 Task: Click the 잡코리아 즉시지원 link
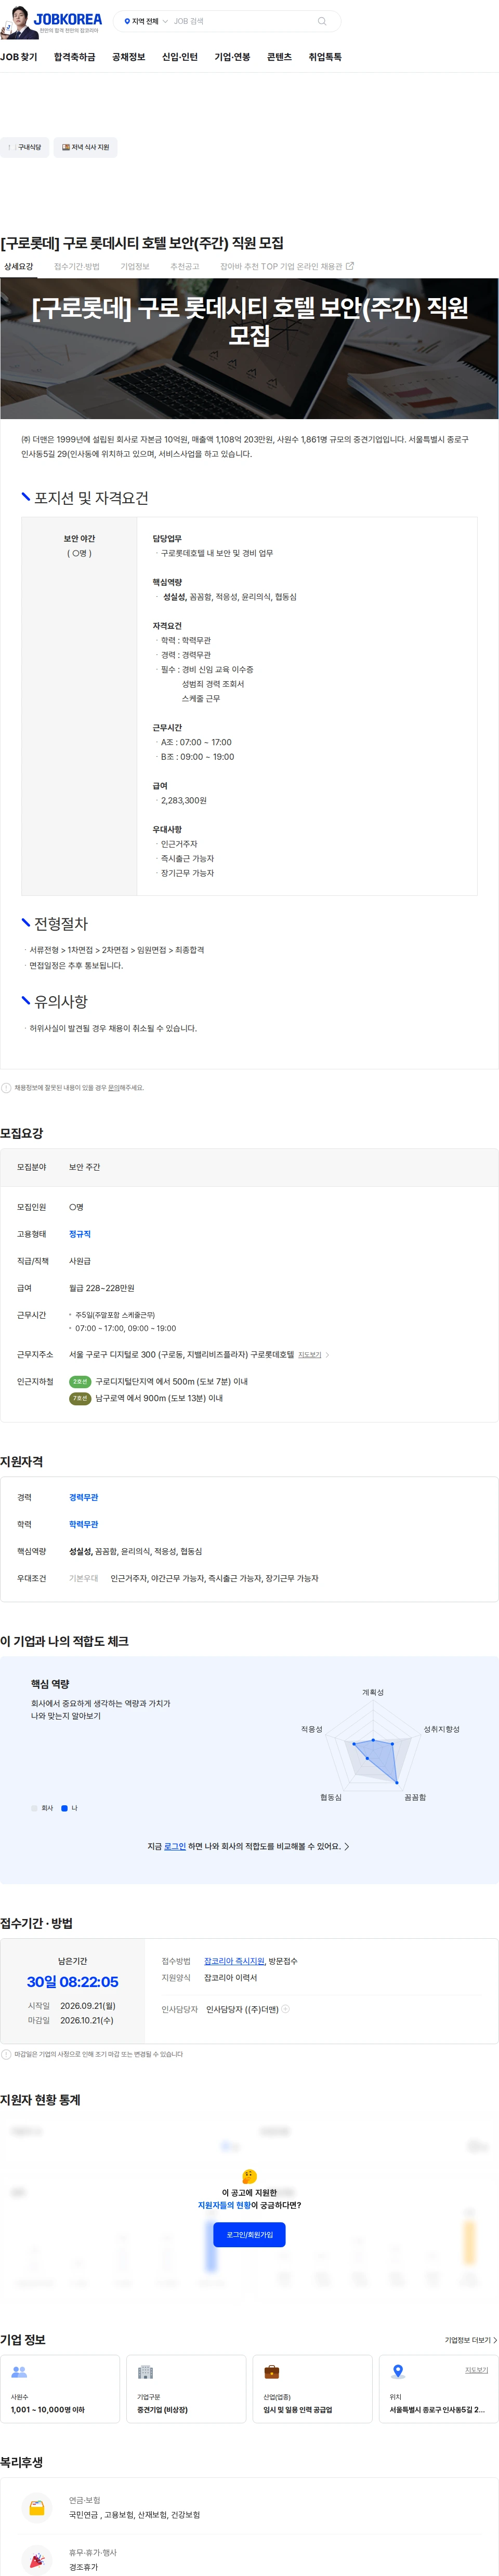point(234,1962)
